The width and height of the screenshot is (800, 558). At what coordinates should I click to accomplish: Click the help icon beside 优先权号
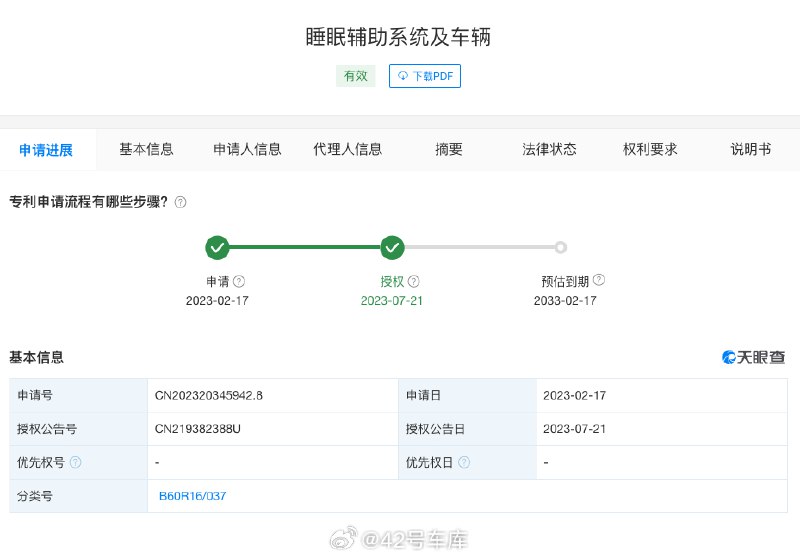point(76,462)
